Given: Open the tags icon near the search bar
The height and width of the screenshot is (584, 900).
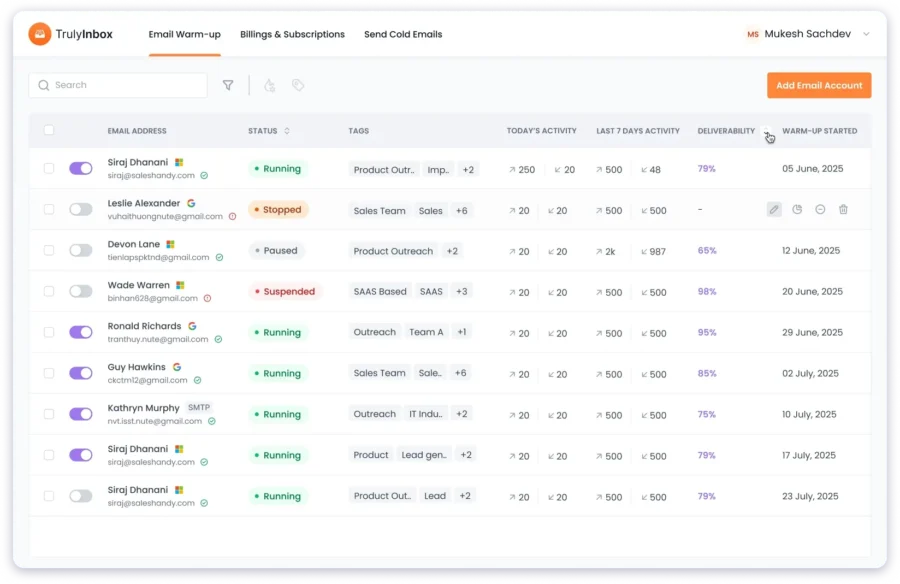Looking at the screenshot, I should click(298, 85).
